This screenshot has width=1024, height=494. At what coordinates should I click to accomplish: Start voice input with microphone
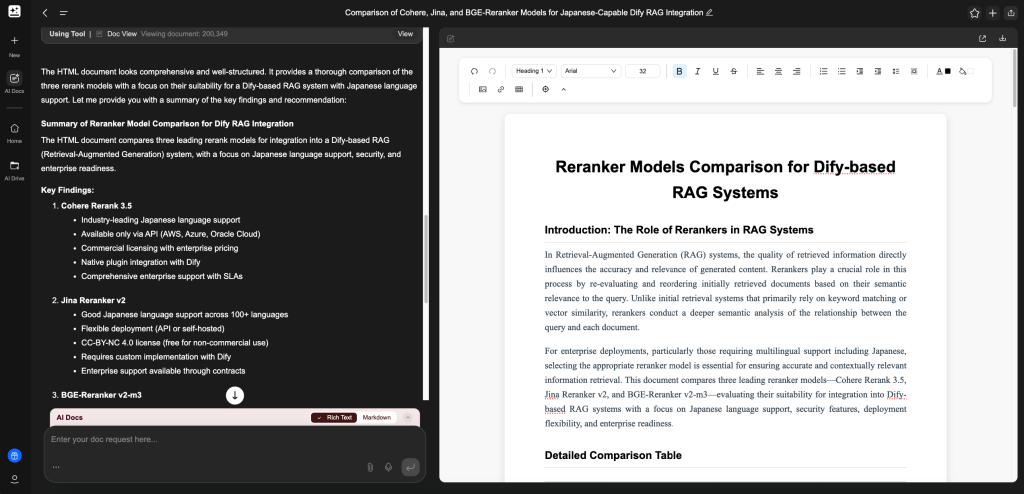pos(389,467)
